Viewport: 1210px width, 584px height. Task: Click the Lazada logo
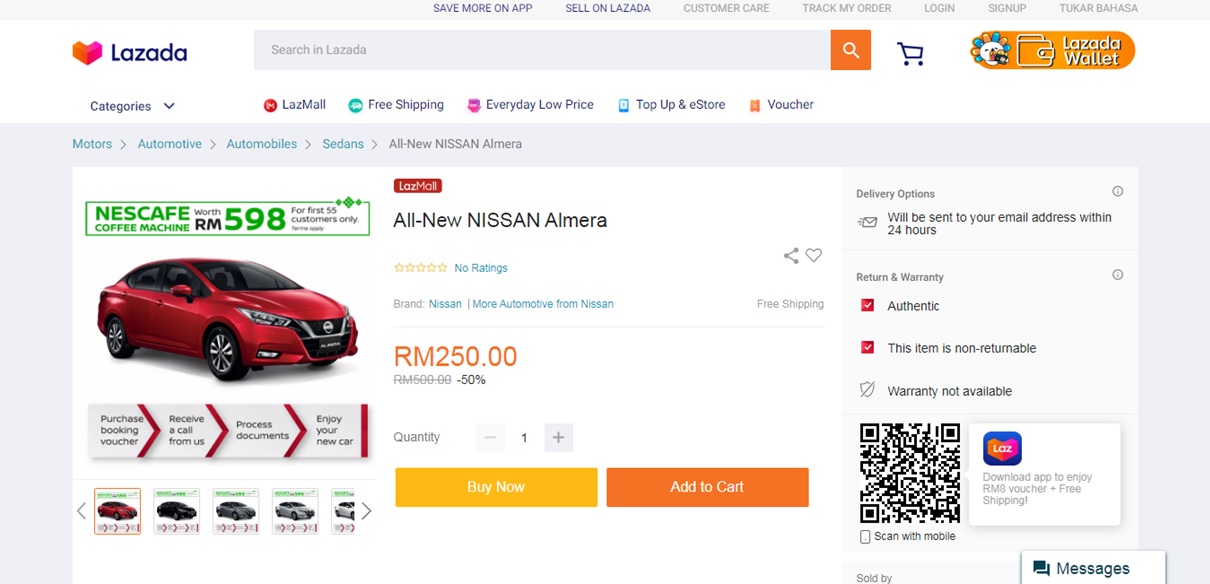tap(130, 52)
